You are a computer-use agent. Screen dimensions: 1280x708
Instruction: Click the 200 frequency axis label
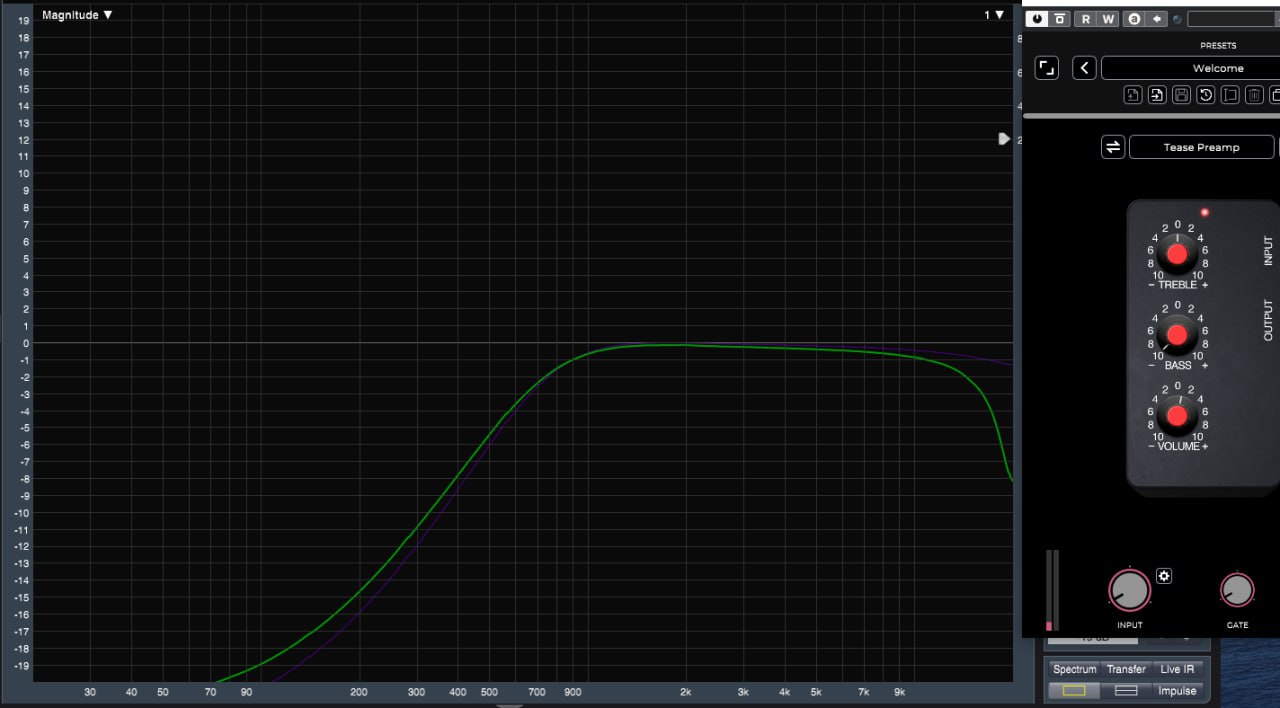pos(359,692)
